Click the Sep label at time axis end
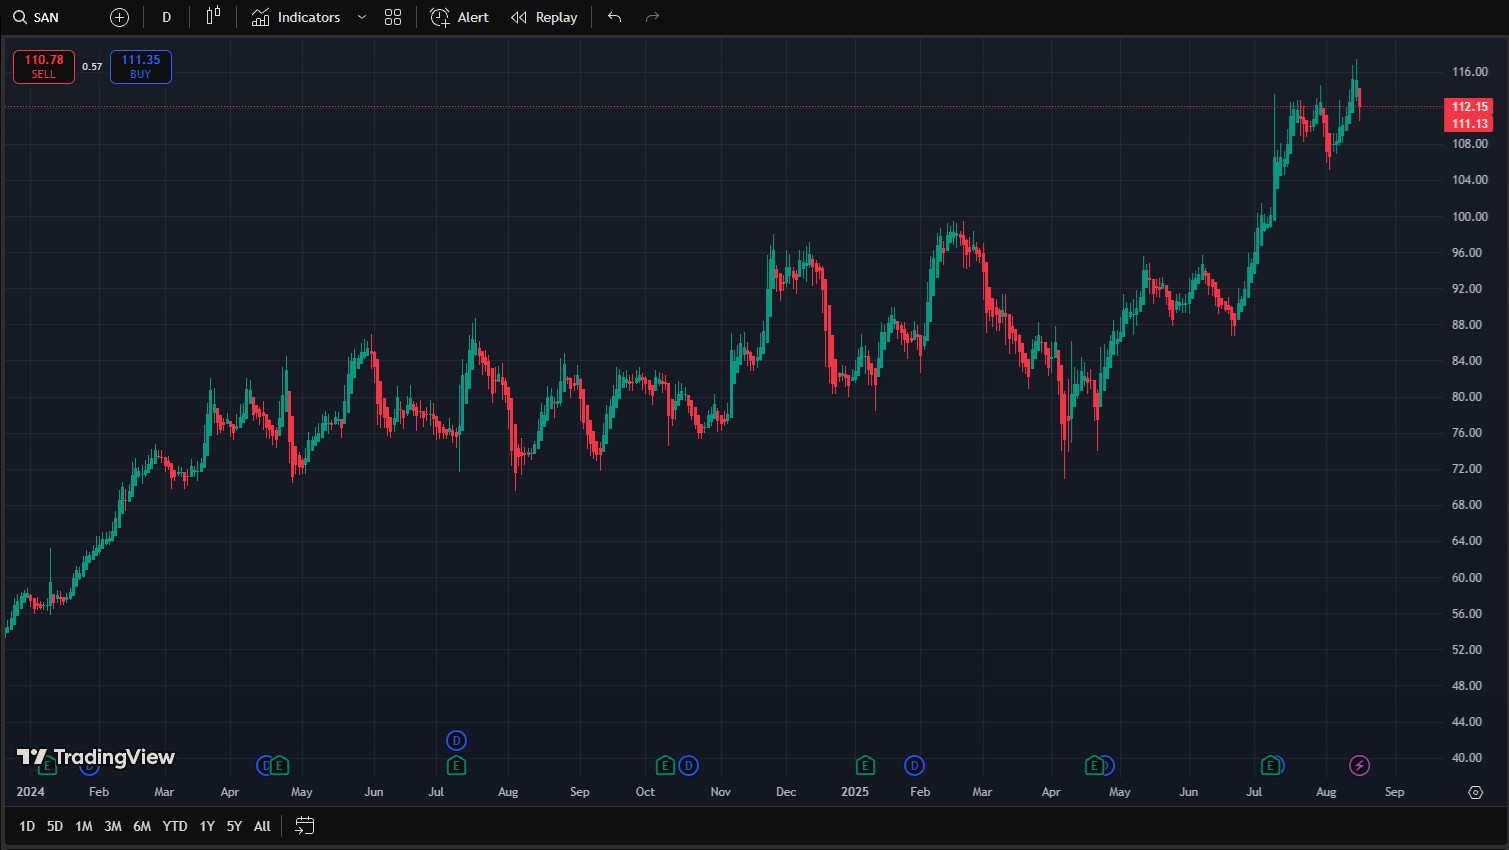The image size is (1509, 850). pyautogui.click(x=1394, y=792)
